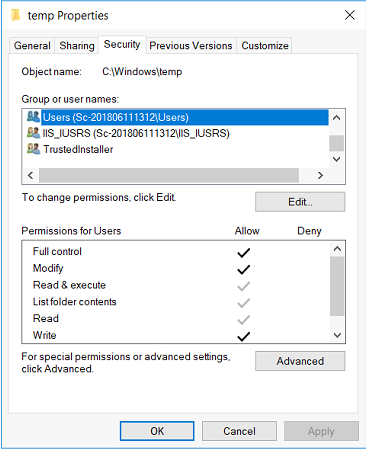Viewport: 366px width, 450px height.
Task: Click the Modify allow checkmark
Action: click(x=244, y=269)
